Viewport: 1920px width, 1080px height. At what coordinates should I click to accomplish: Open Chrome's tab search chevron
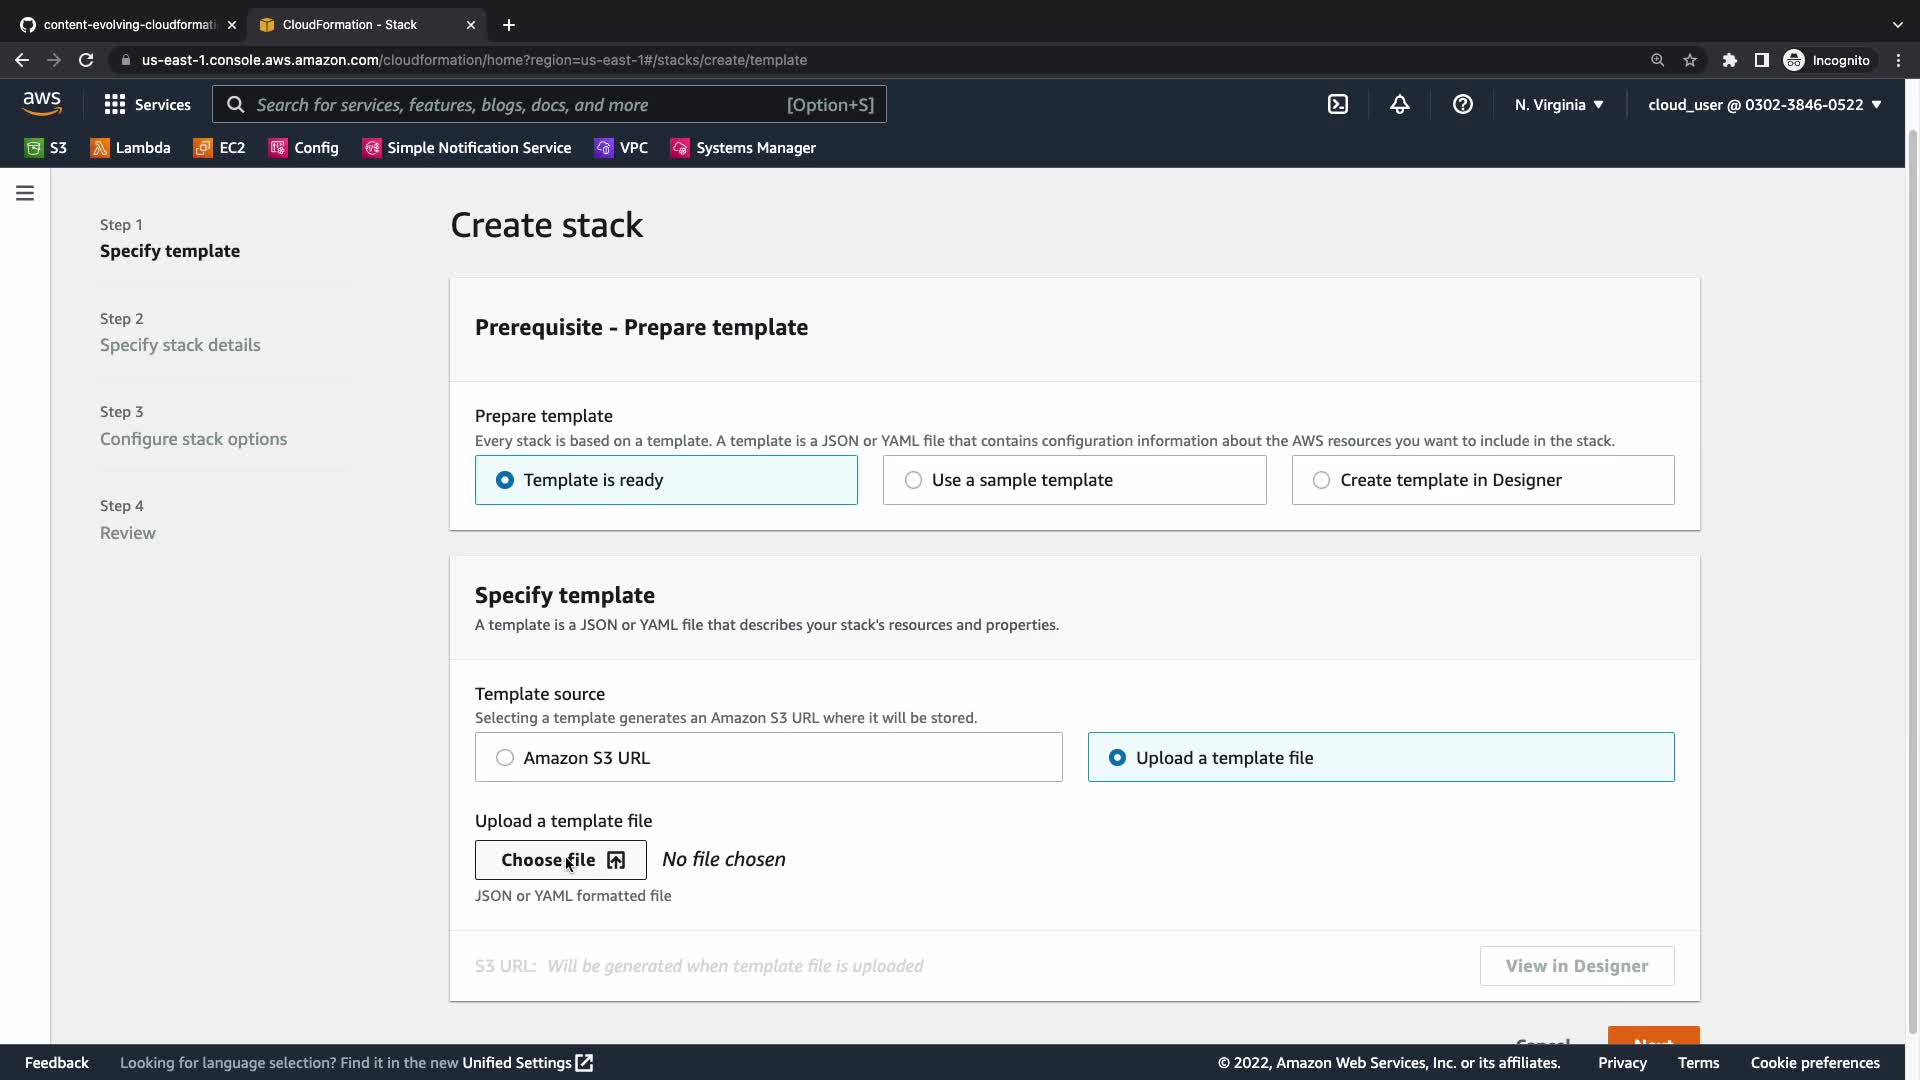[1897, 24]
